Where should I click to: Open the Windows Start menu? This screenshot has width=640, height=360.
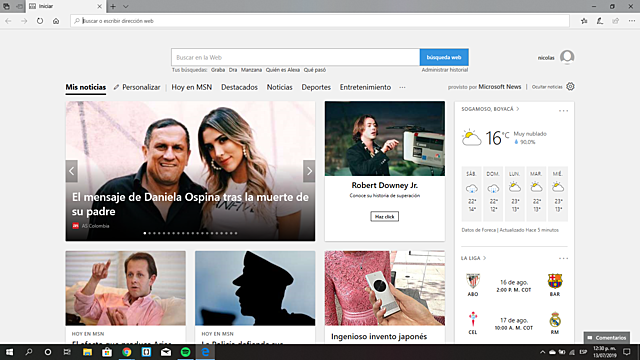tap(9, 352)
